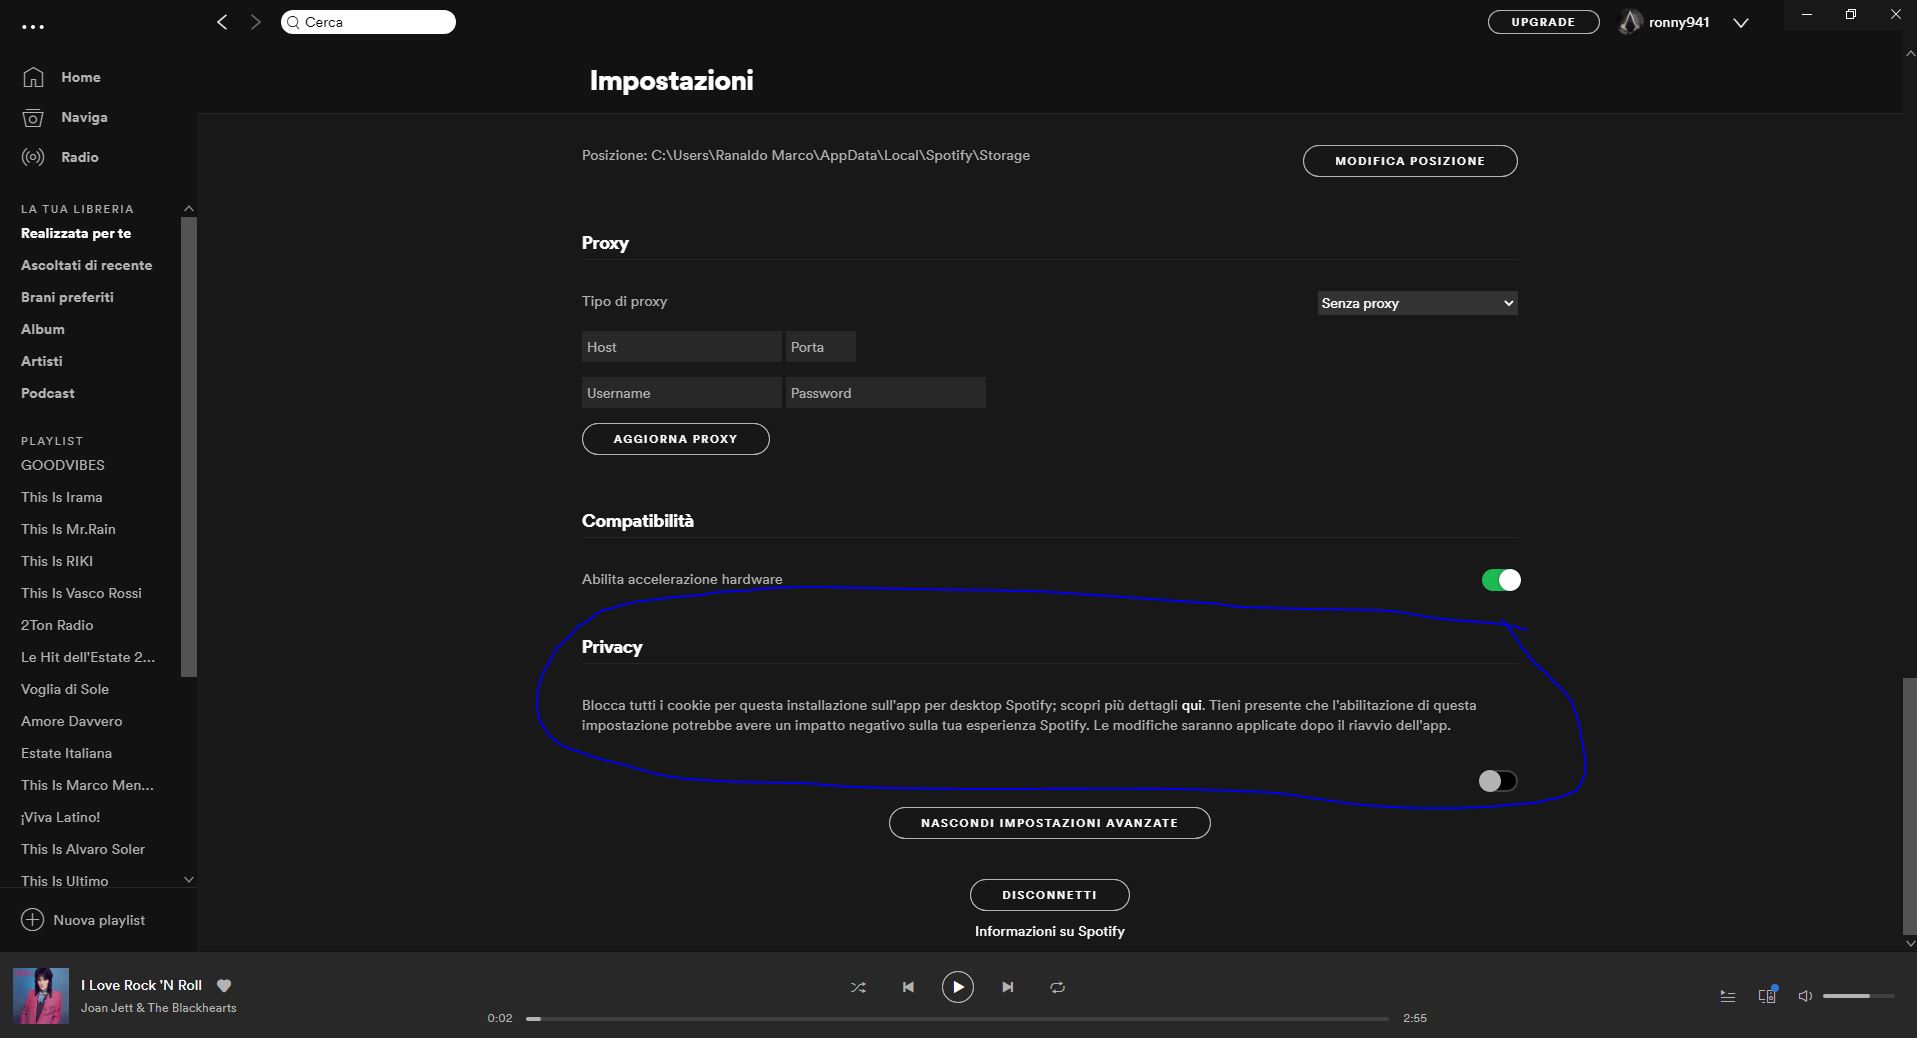This screenshot has width=1917, height=1038.
Task: Skip to the next track
Action: tap(1008, 987)
